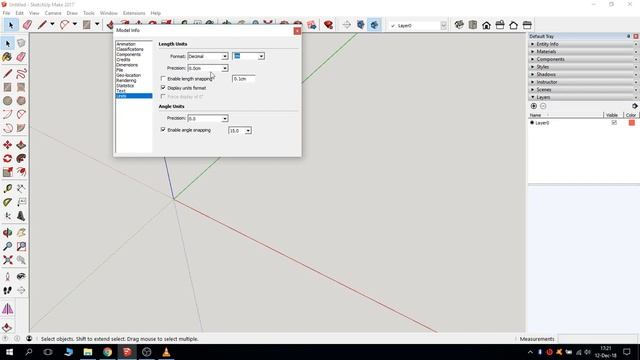Select Layer0 active layer radio button

(532, 122)
